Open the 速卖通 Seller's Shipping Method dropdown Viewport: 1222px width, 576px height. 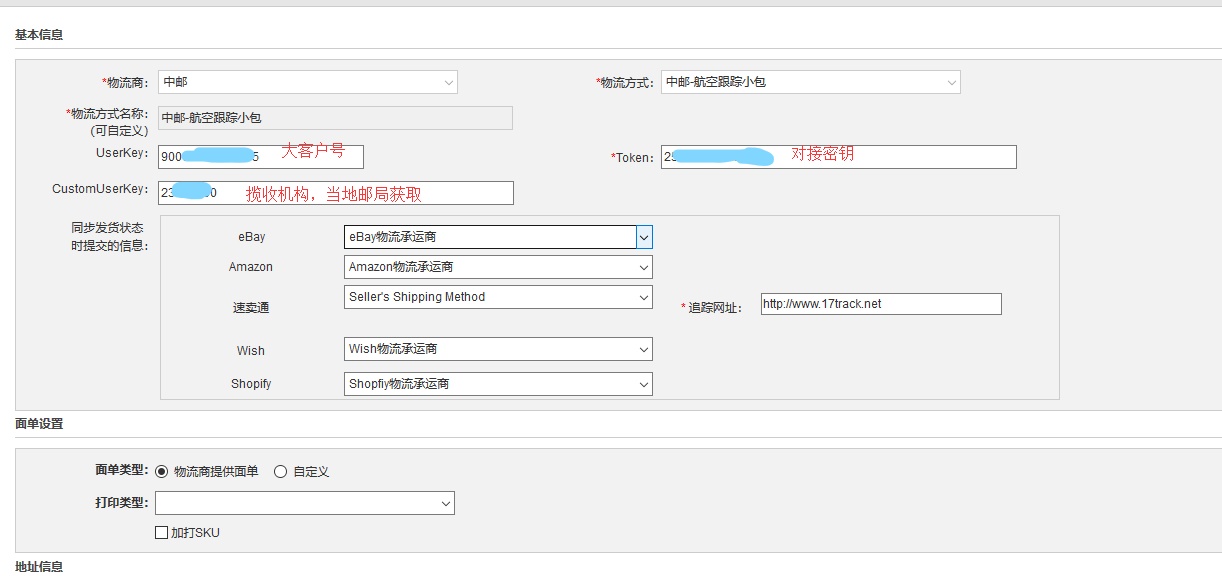pyautogui.click(x=498, y=297)
